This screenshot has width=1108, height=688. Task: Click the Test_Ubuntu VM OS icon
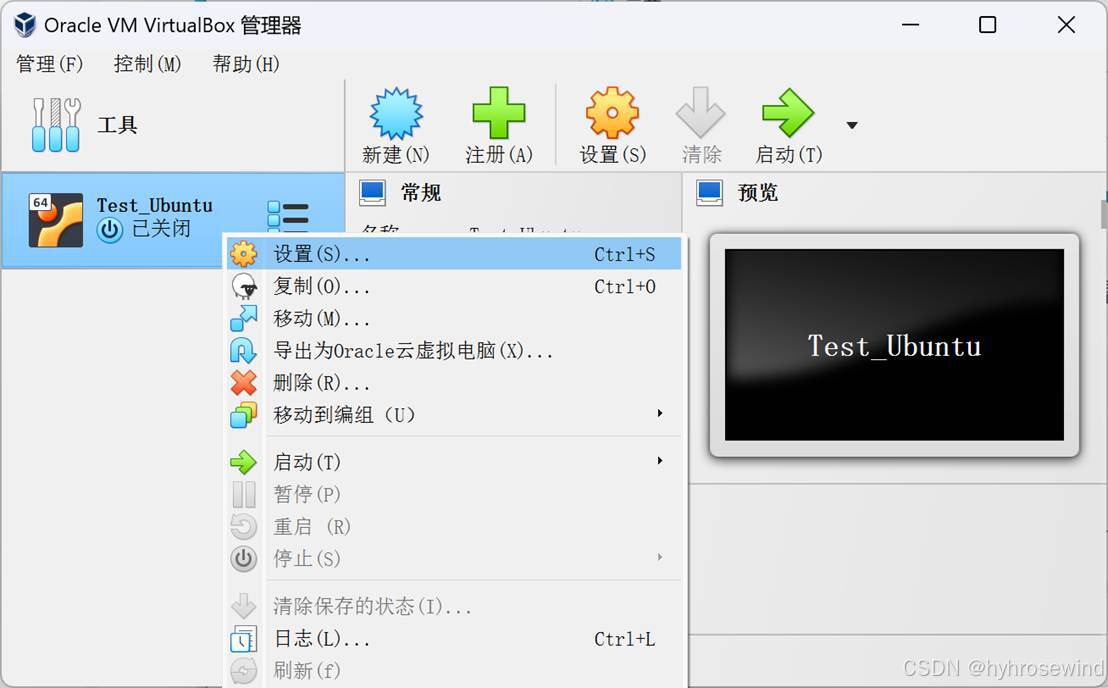[56, 220]
